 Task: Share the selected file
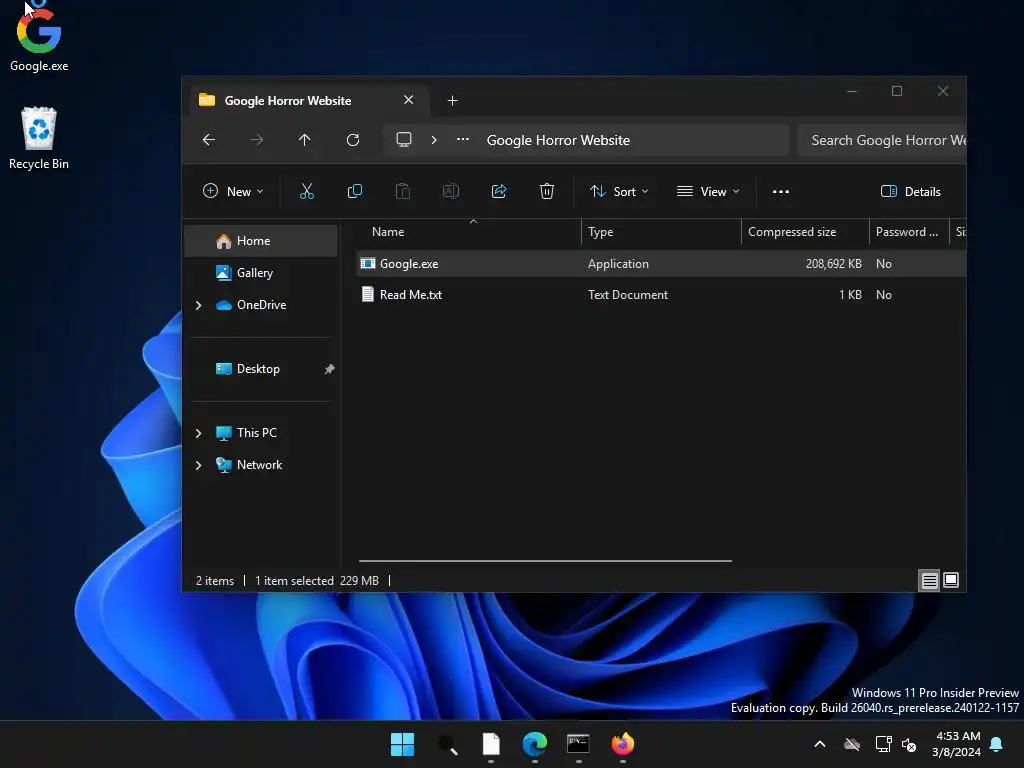(499, 191)
